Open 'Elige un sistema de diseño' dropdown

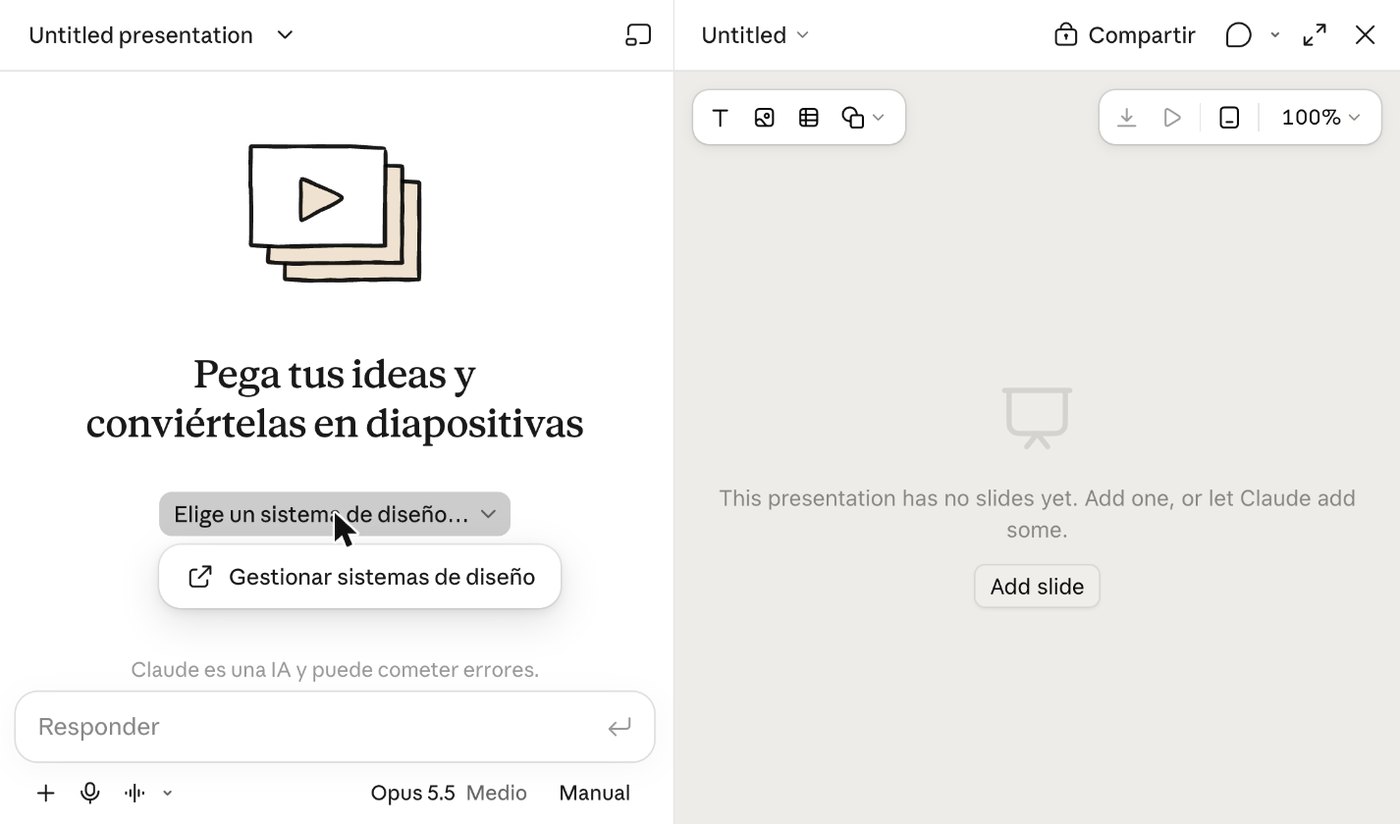(x=334, y=514)
